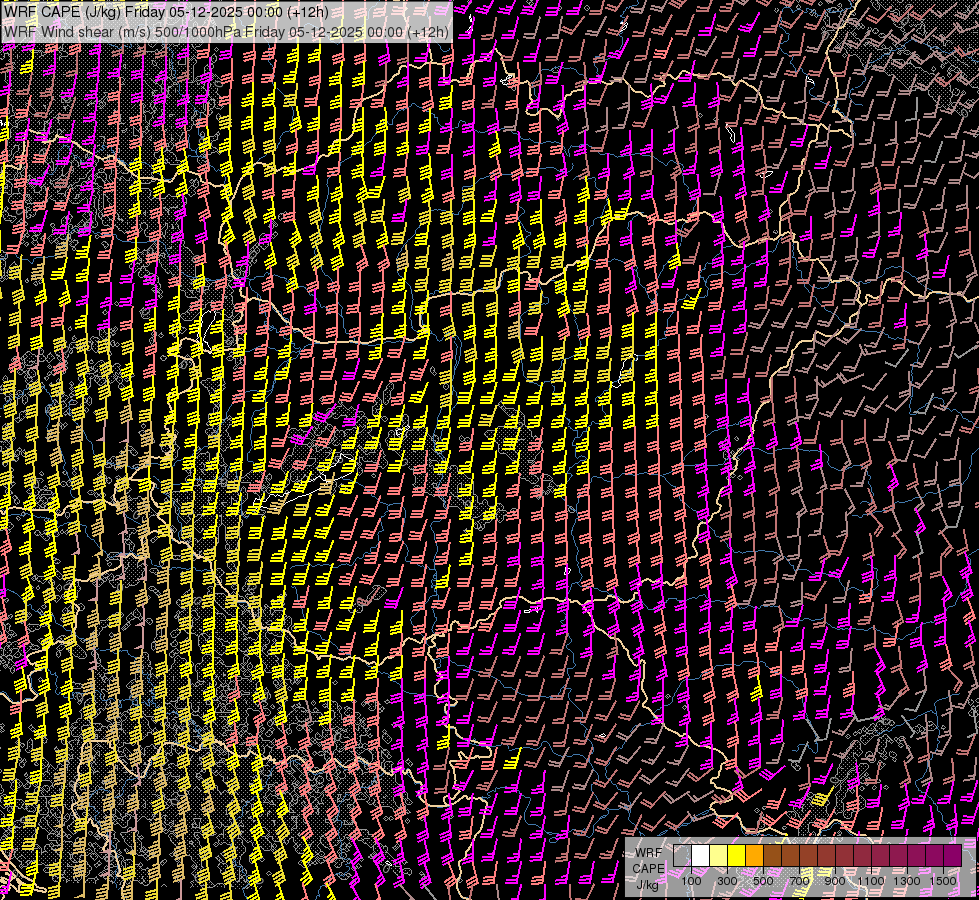Select the rightmost purple legend swatch

[952, 856]
